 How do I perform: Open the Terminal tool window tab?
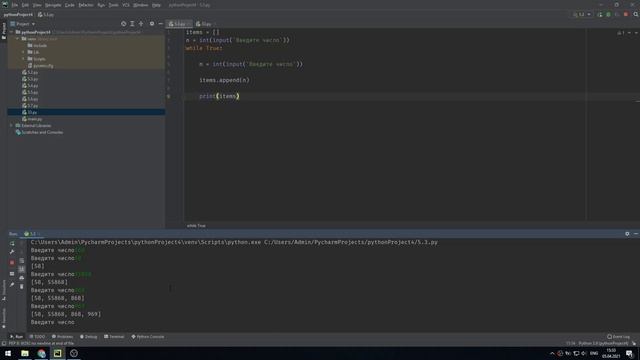pyautogui.click(x=114, y=337)
